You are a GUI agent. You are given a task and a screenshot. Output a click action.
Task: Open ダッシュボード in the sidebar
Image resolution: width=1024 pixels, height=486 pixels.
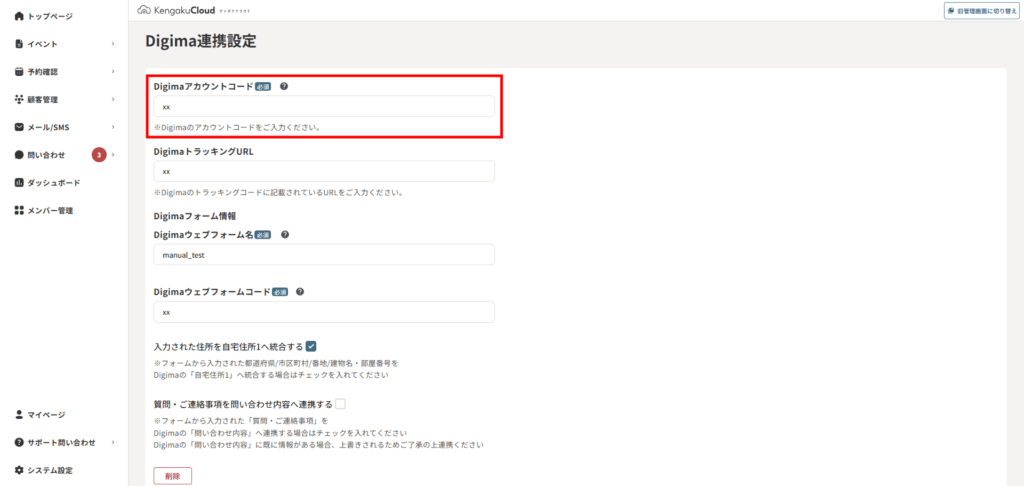(54, 183)
